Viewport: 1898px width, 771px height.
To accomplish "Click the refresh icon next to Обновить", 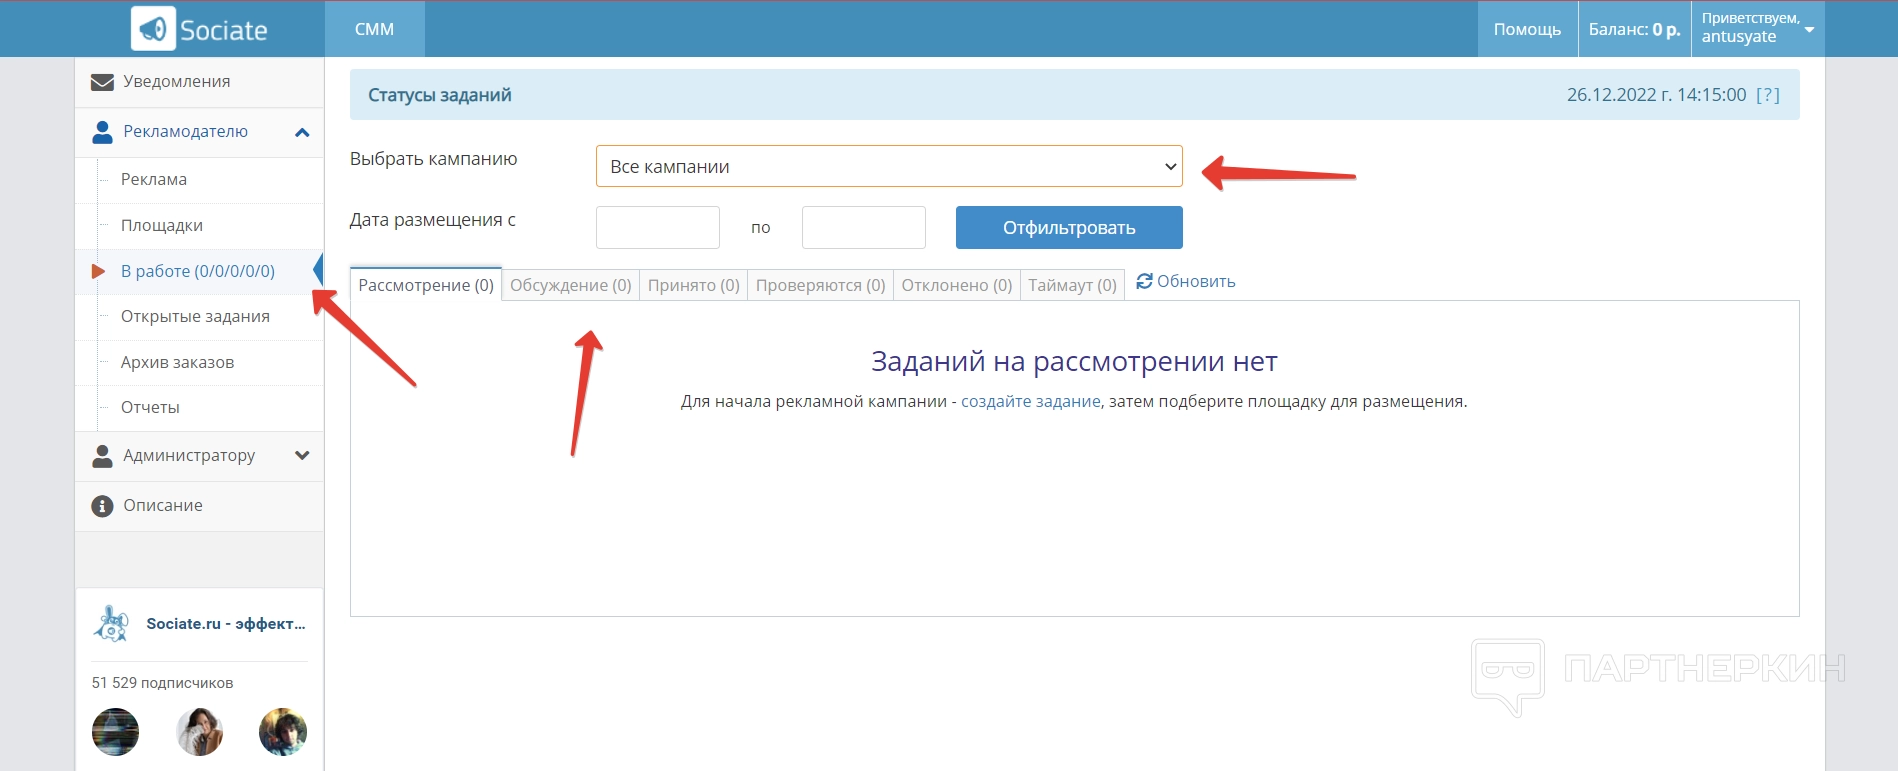I will (1145, 281).
